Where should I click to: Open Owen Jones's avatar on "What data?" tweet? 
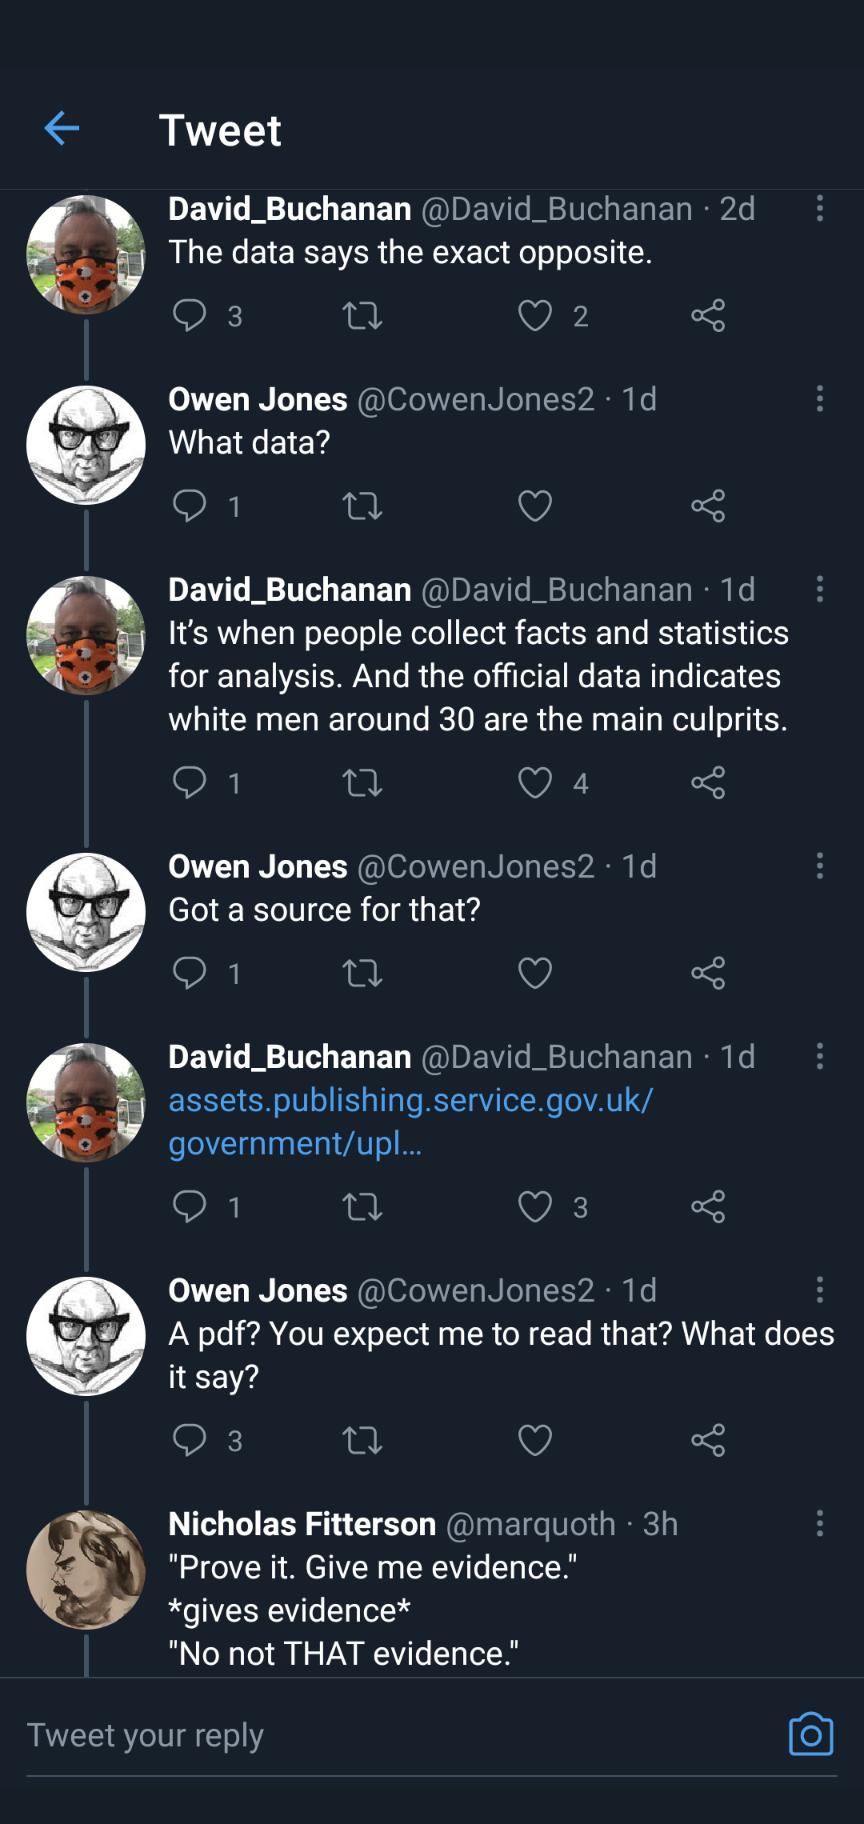[86, 445]
